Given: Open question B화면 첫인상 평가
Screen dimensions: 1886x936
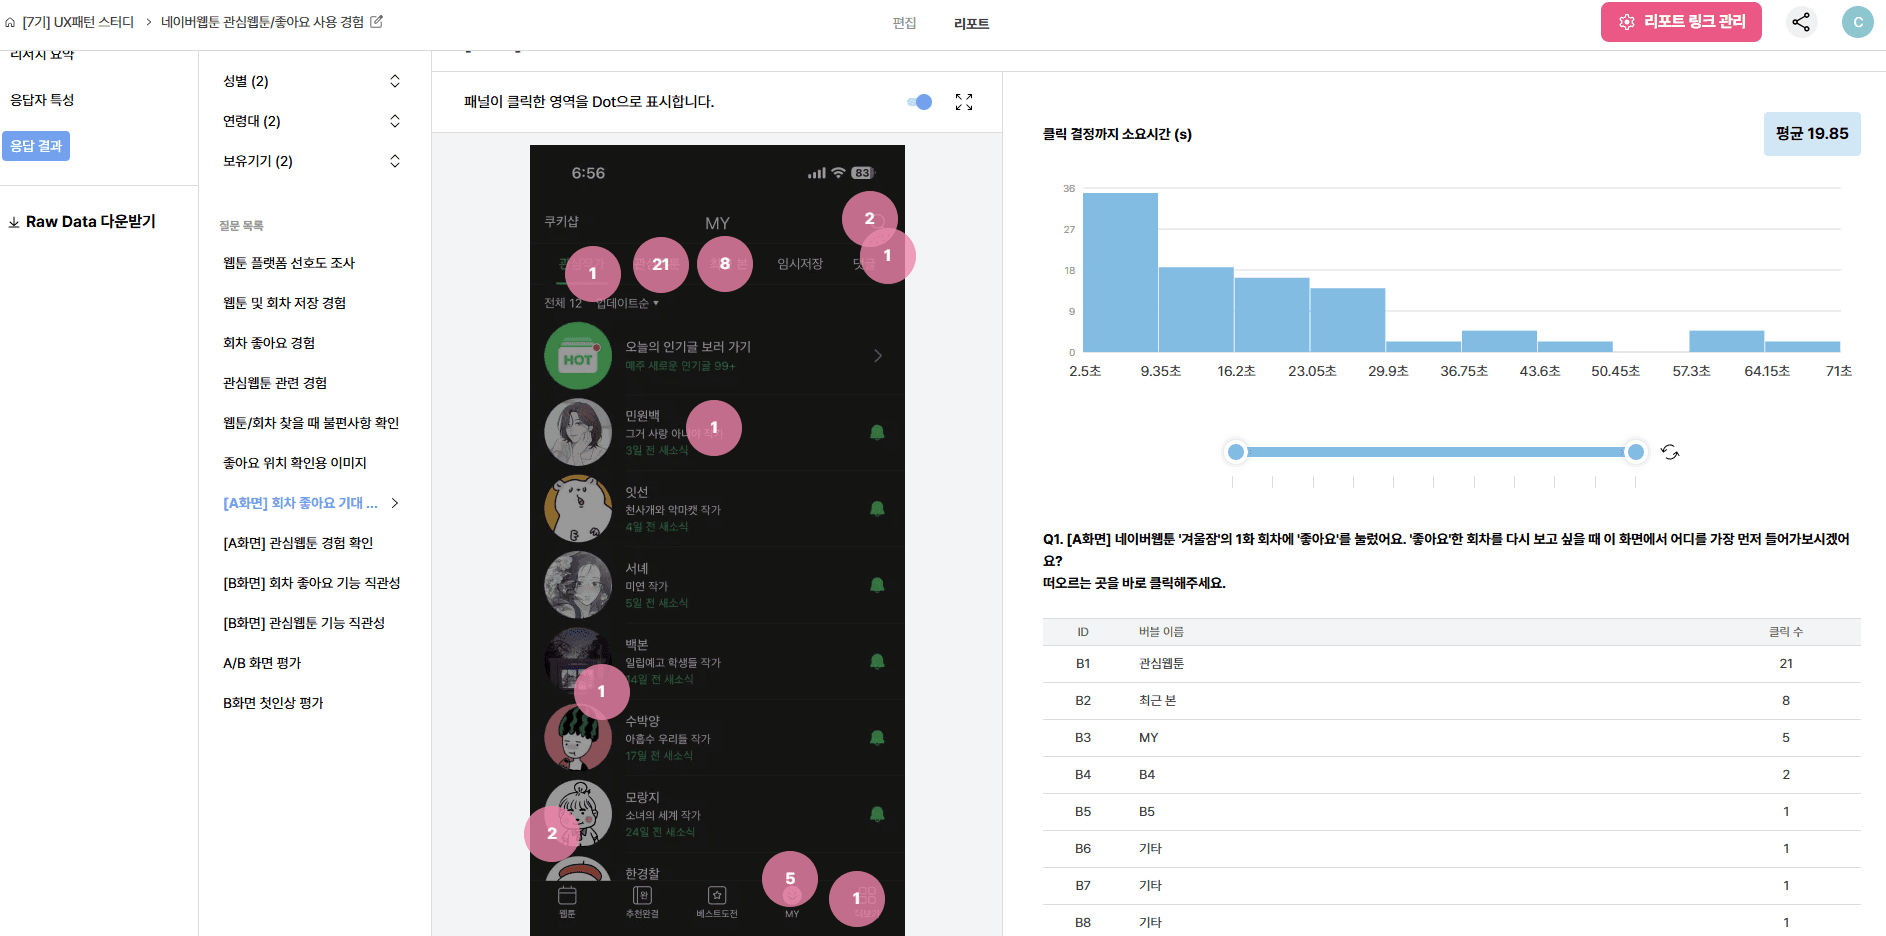Looking at the screenshot, I should [273, 703].
